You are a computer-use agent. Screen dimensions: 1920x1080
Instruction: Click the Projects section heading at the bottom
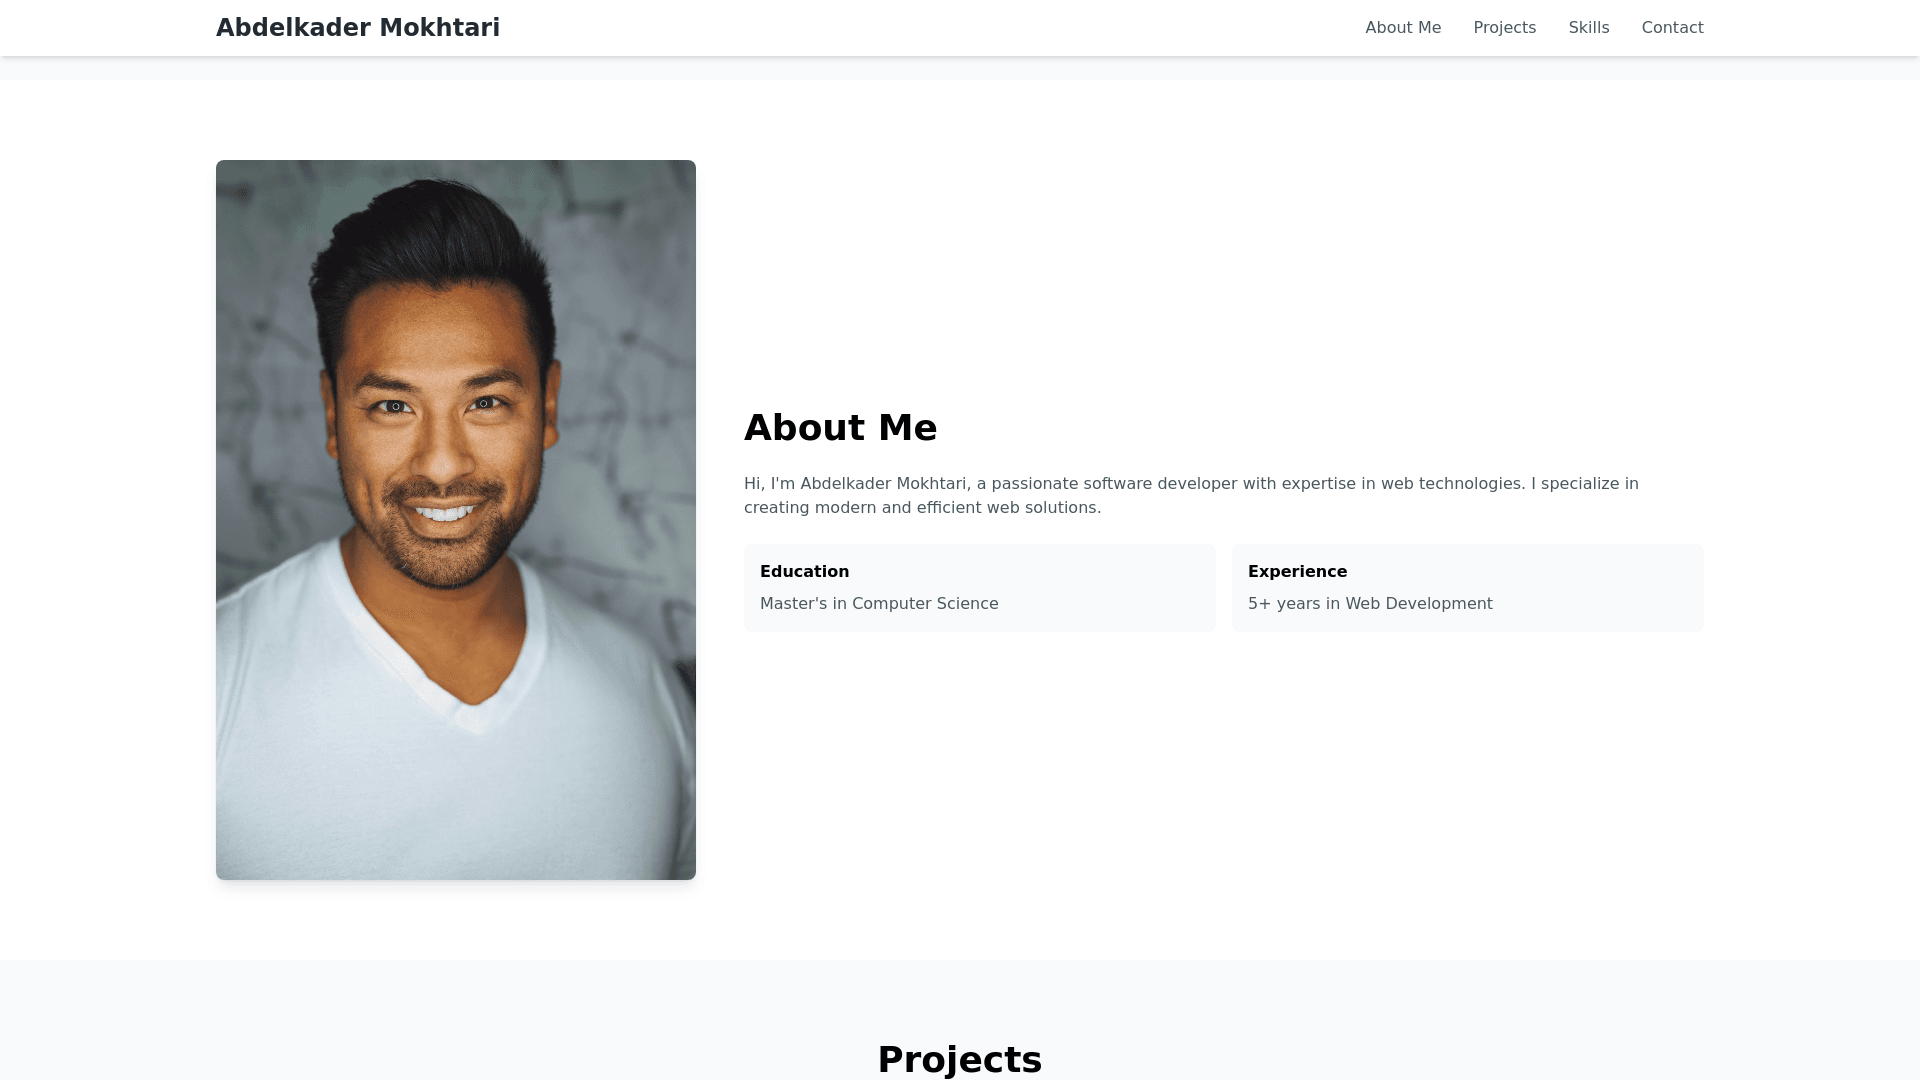[x=960, y=1059]
